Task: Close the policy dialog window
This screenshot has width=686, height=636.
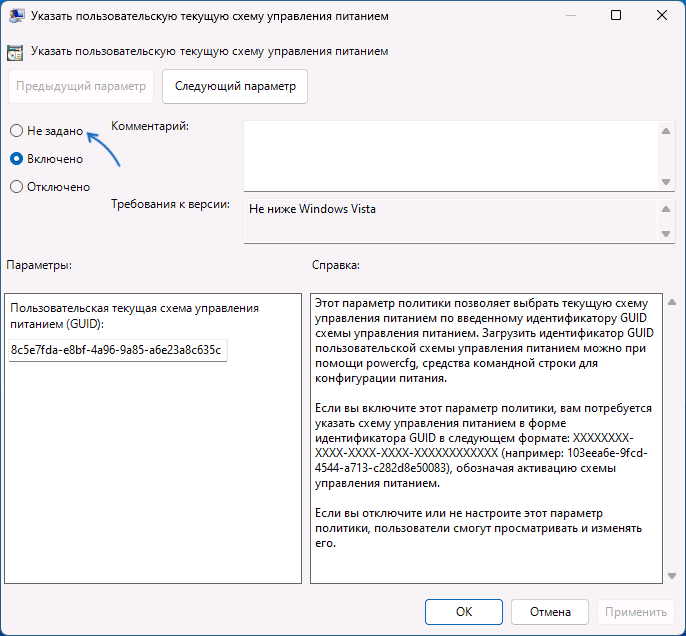Action: click(662, 15)
